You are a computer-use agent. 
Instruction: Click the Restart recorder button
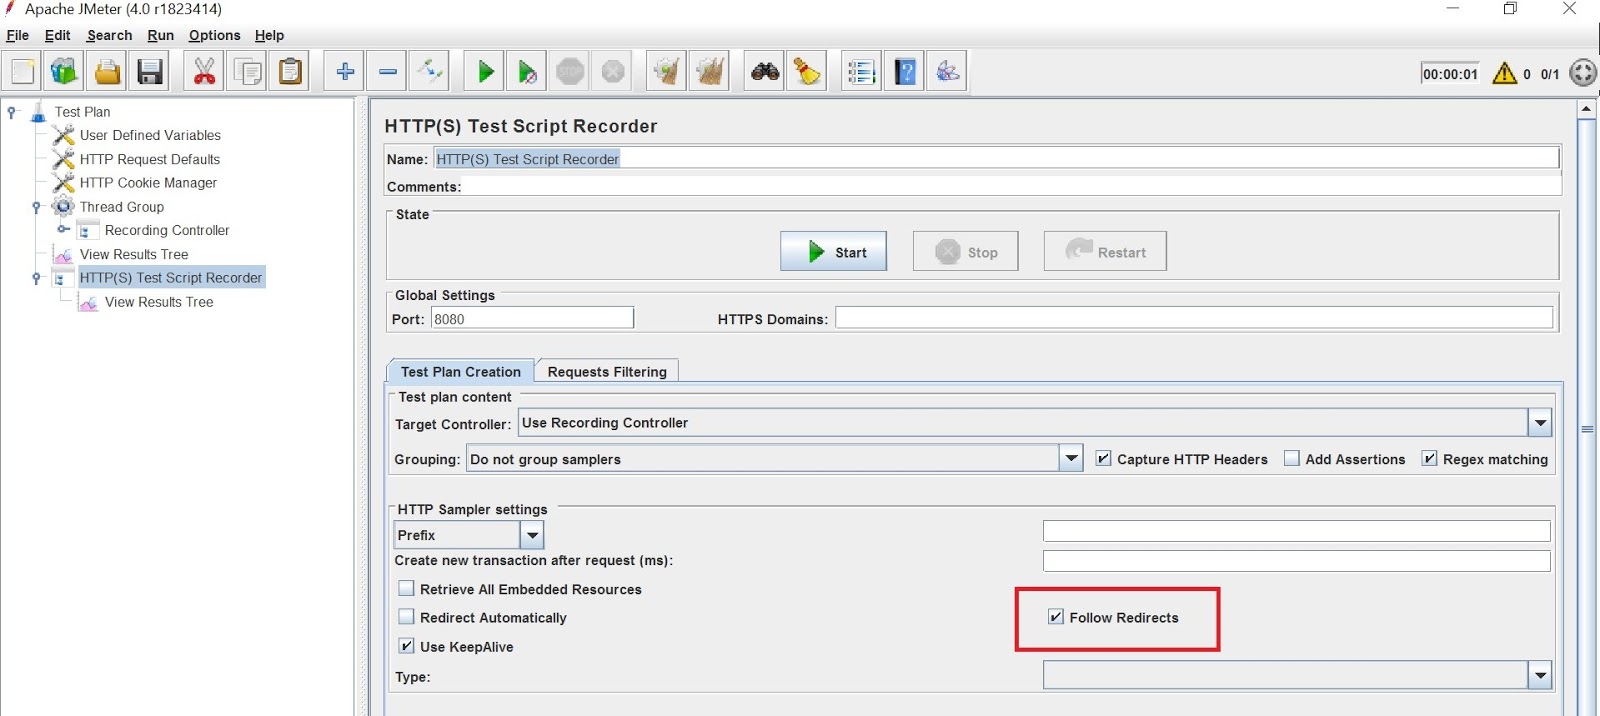coord(1105,252)
